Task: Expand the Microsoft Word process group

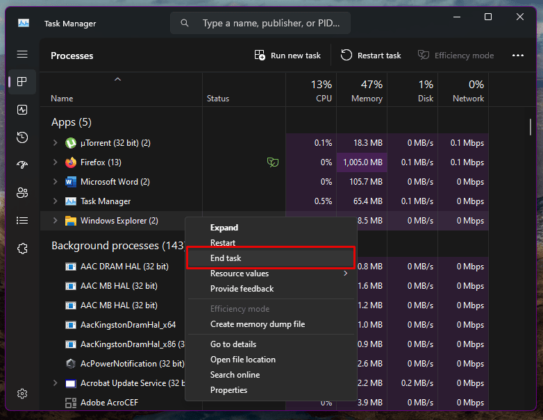Action: [x=55, y=181]
